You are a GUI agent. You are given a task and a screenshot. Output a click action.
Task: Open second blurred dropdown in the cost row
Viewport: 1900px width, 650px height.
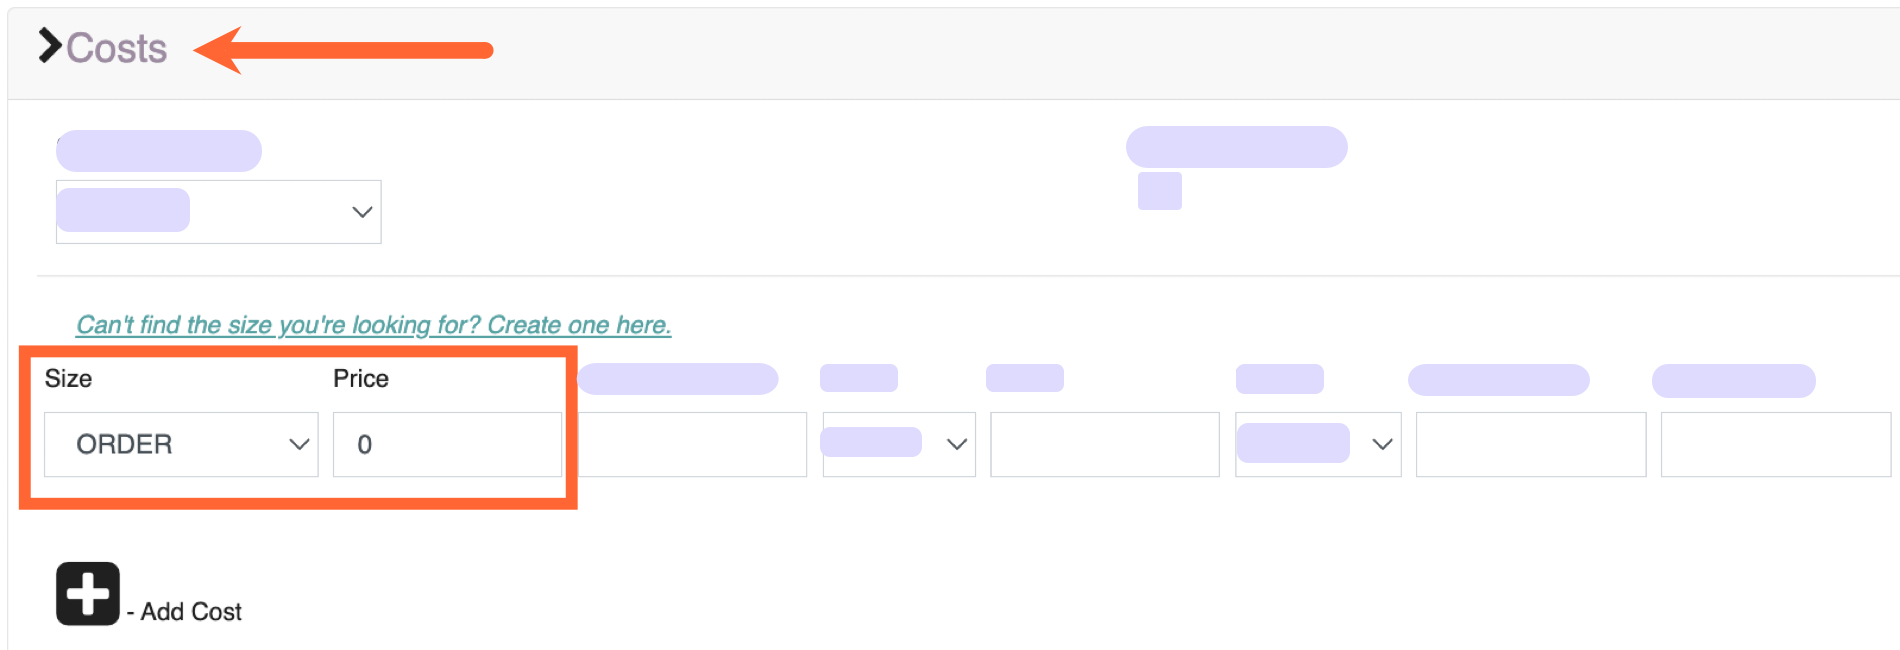[x=1318, y=444]
